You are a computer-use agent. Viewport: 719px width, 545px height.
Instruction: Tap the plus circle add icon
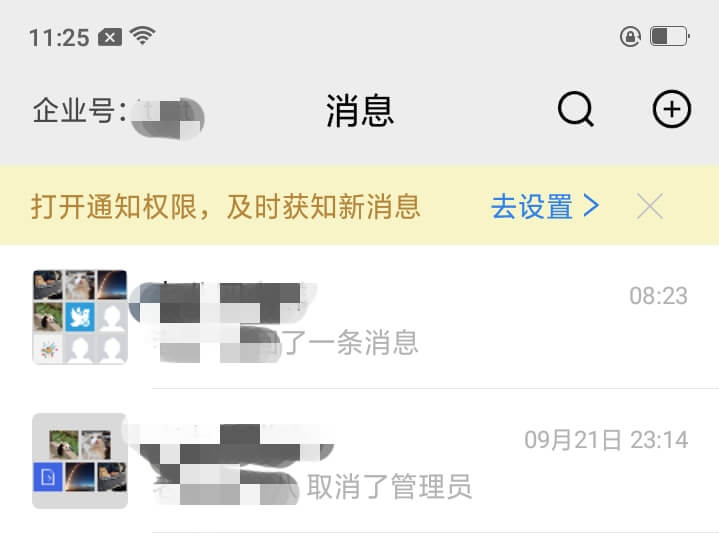(x=672, y=109)
